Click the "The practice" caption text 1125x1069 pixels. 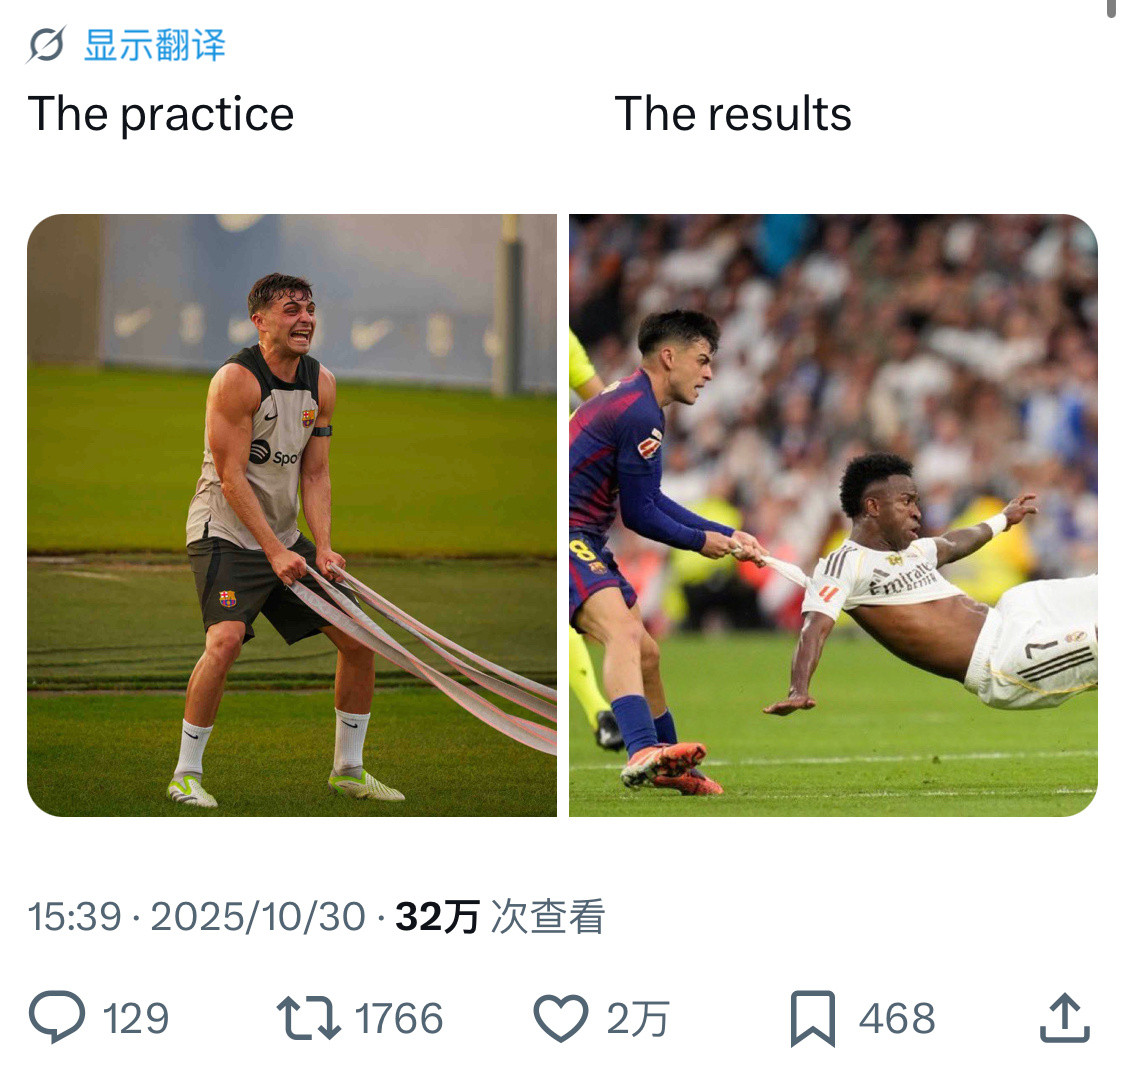click(x=161, y=114)
